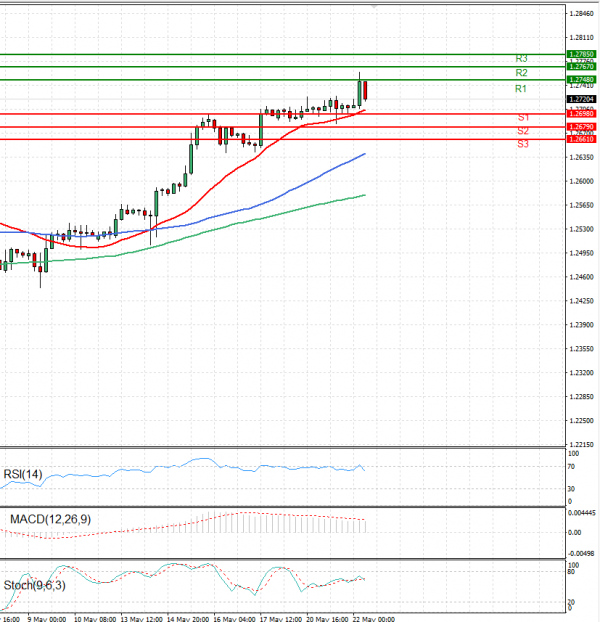Click the R3 resistance label
Image resolution: width=600 pixels, height=622 pixels.
coord(521,59)
